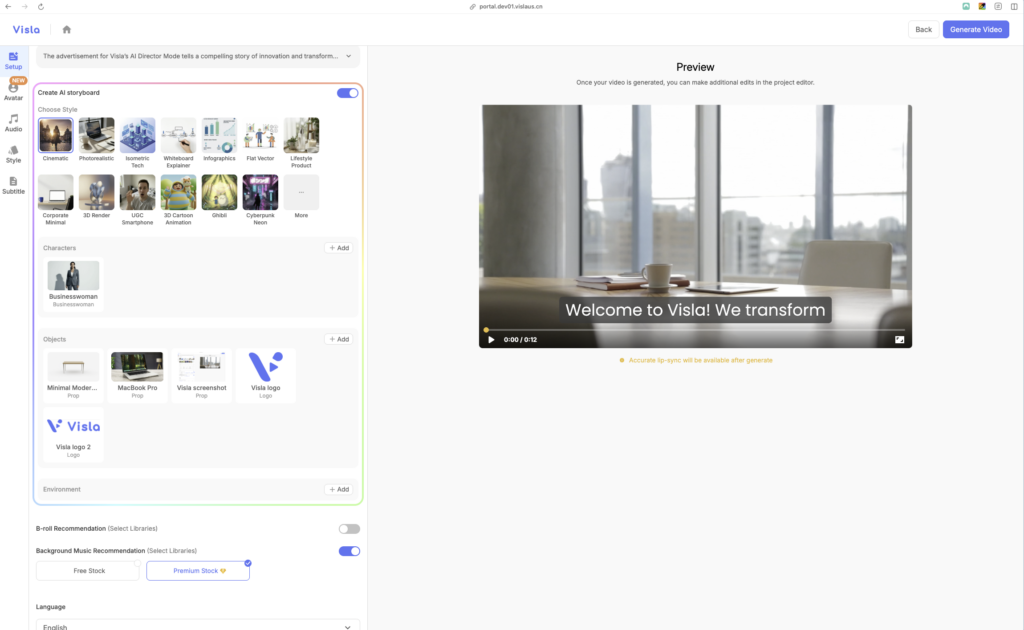Click the home icon in header
This screenshot has height=630, width=1024.
66,29
